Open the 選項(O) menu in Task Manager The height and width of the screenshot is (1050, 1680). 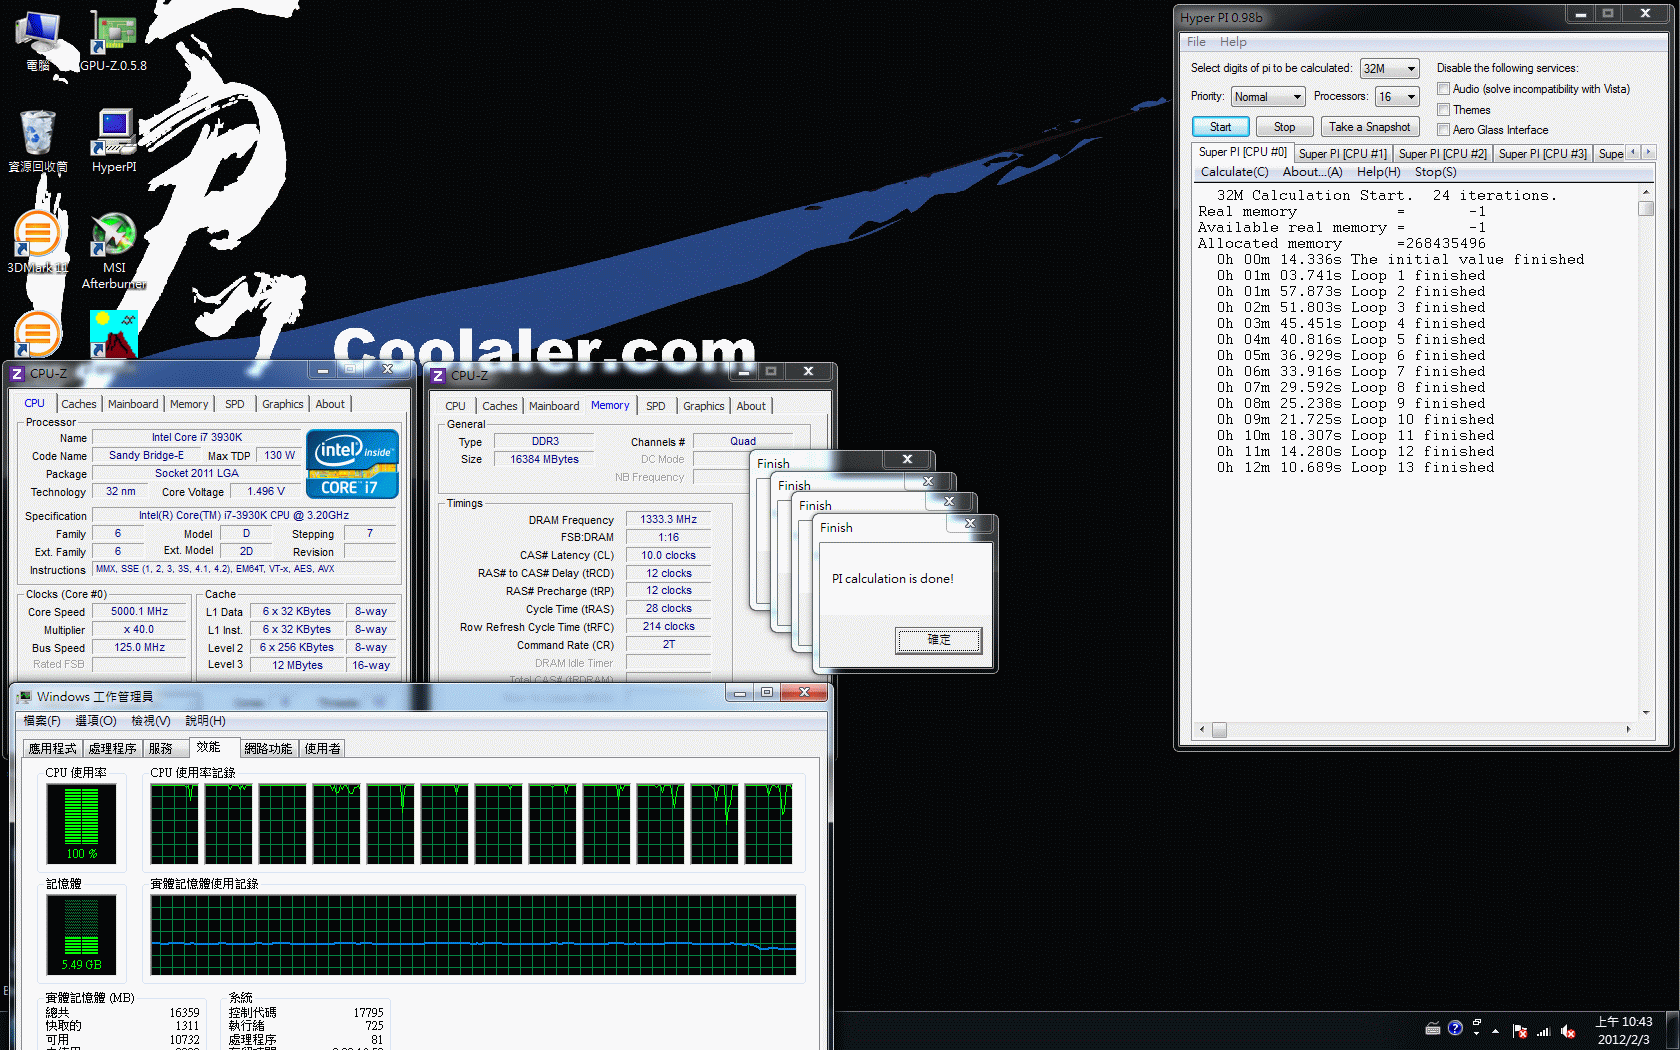click(x=96, y=721)
